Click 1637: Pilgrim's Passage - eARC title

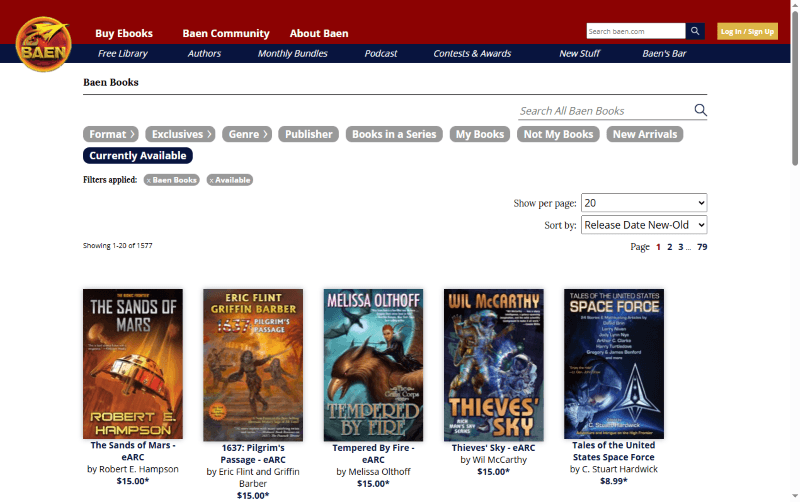pos(253,454)
